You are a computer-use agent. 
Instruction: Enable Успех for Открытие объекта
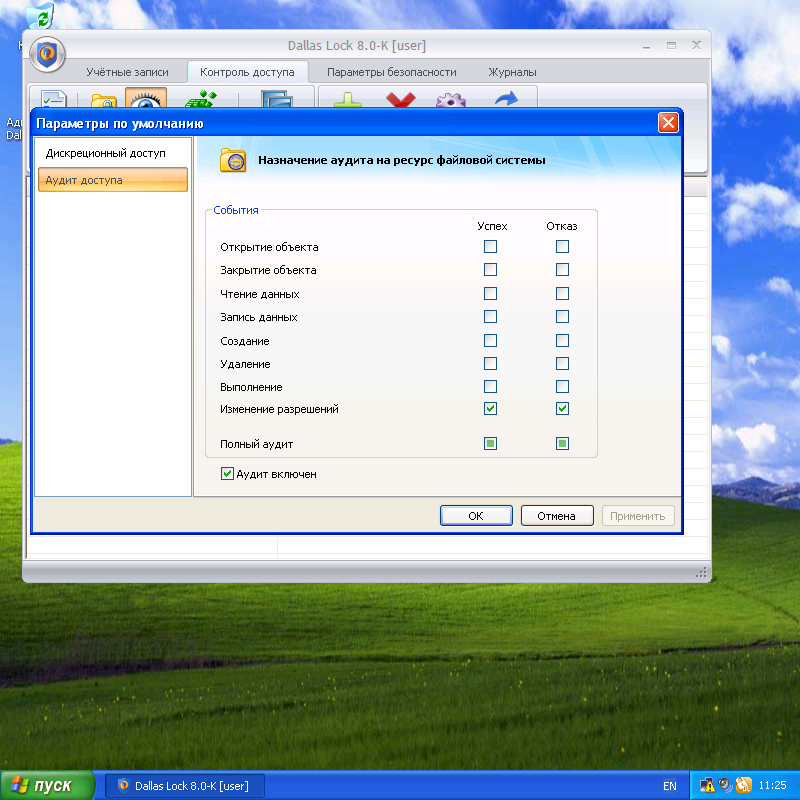pyautogui.click(x=490, y=247)
